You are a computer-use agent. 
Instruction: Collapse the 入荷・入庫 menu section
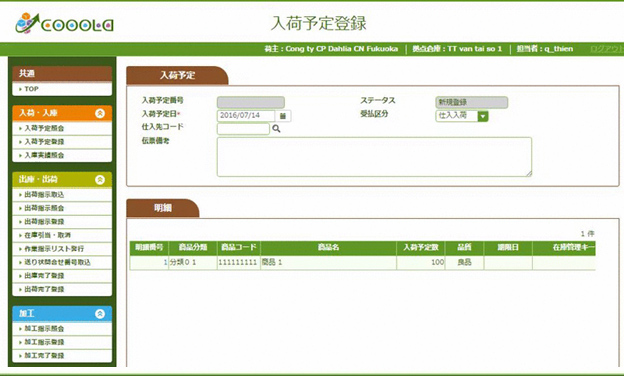[100, 113]
